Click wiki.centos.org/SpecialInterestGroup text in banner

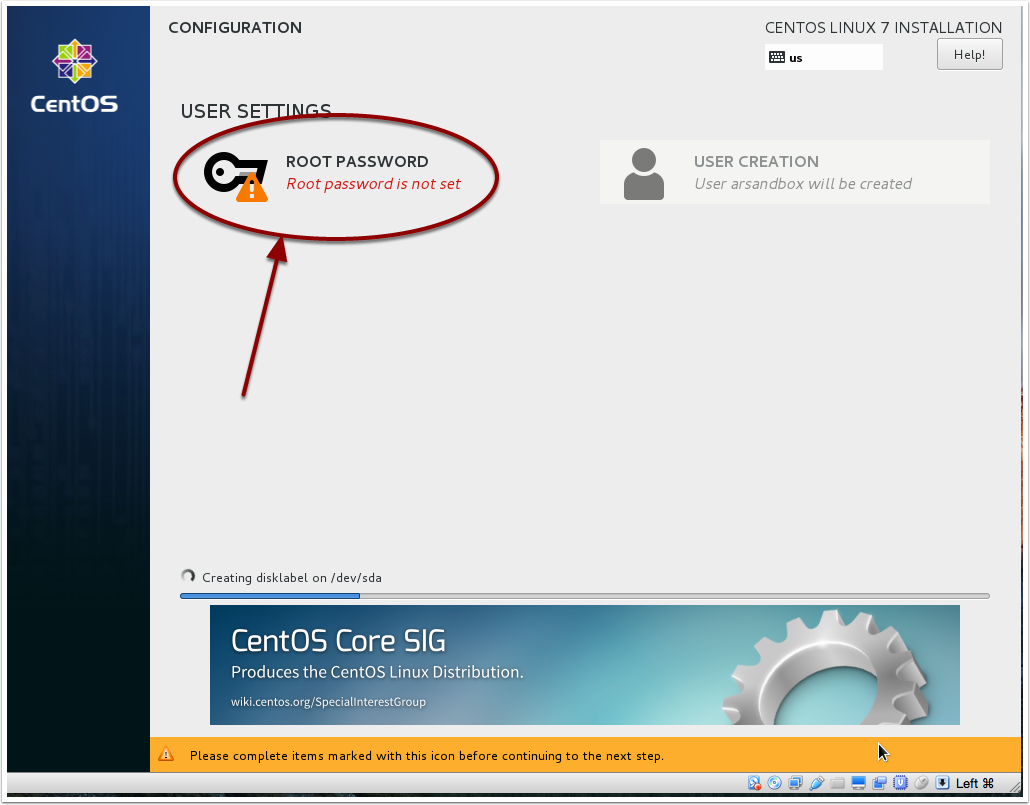(328, 702)
